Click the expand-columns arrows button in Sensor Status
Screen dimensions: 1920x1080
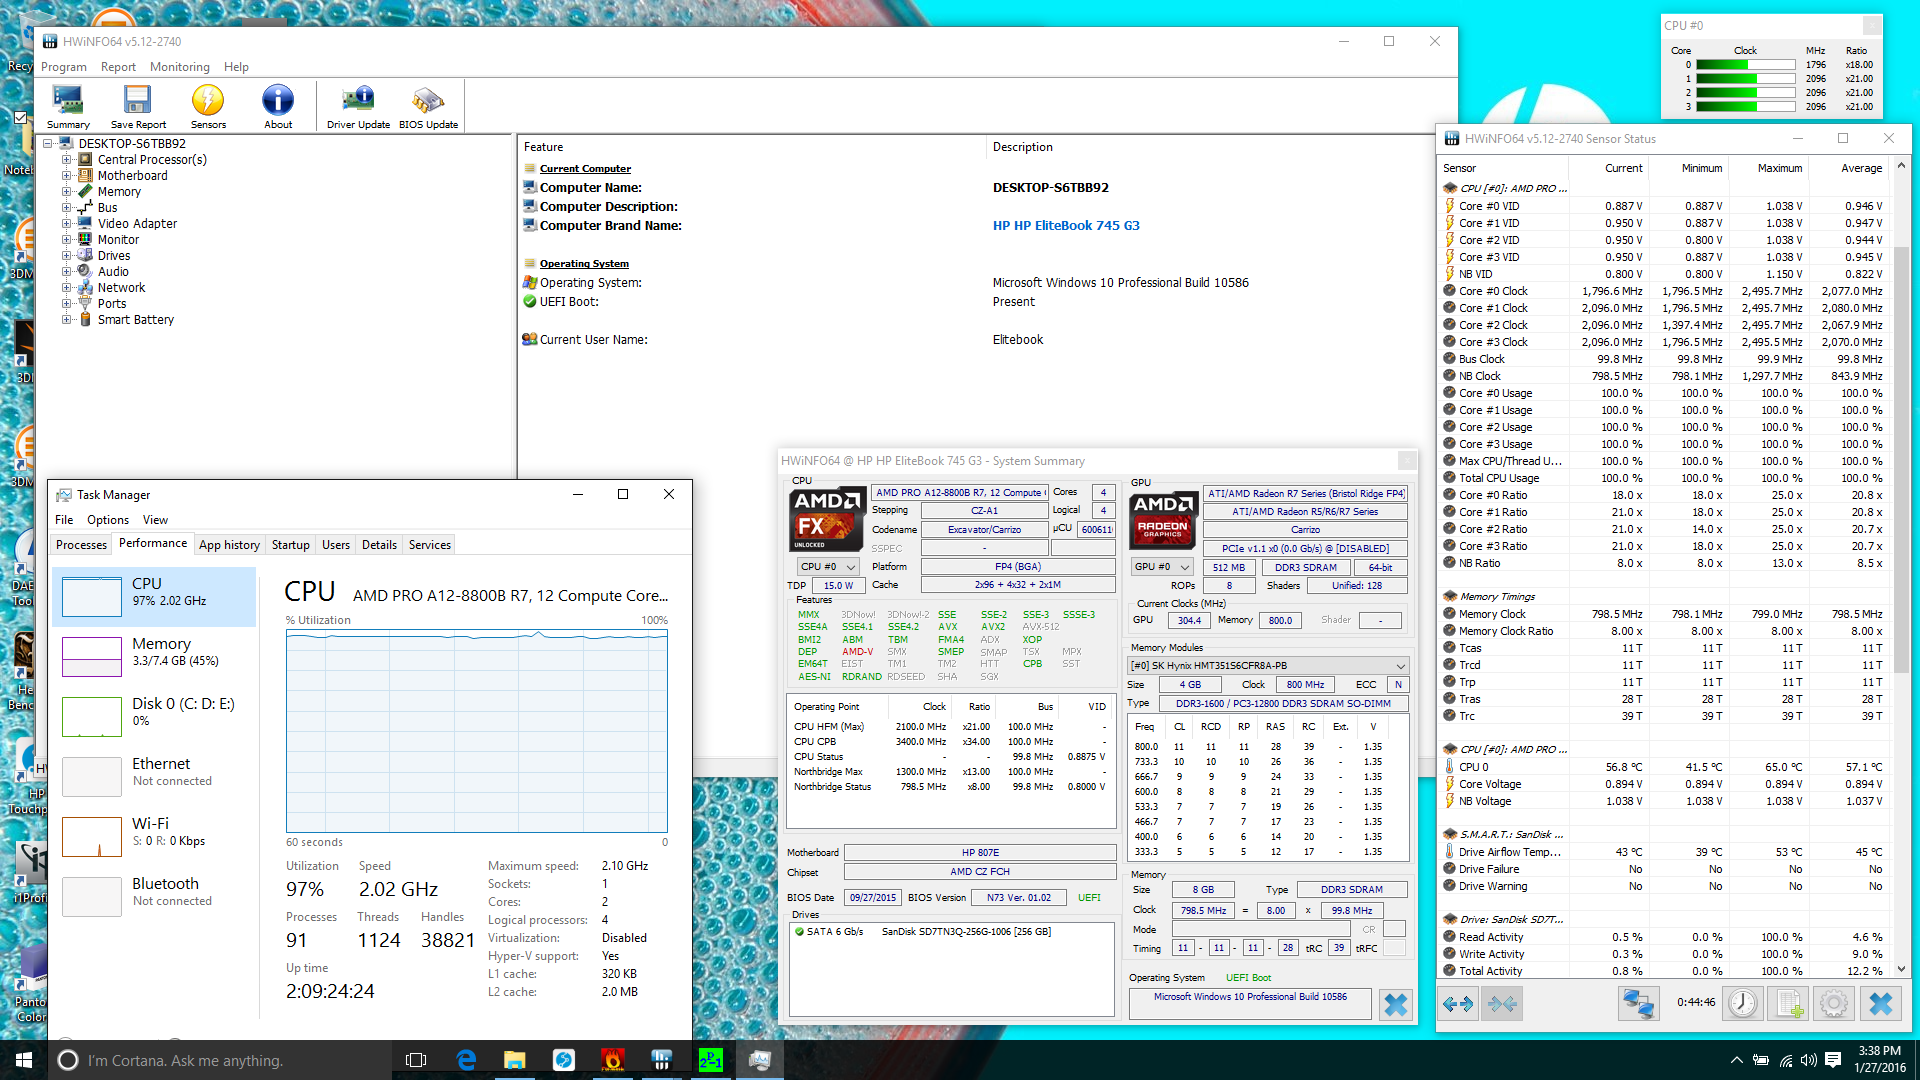point(1458,1003)
